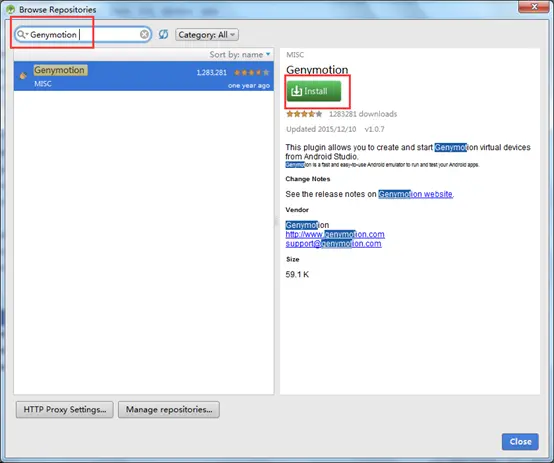Click the 'MISC' category in the list row
This screenshot has height=463, width=554.
pyautogui.click(x=43, y=84)
